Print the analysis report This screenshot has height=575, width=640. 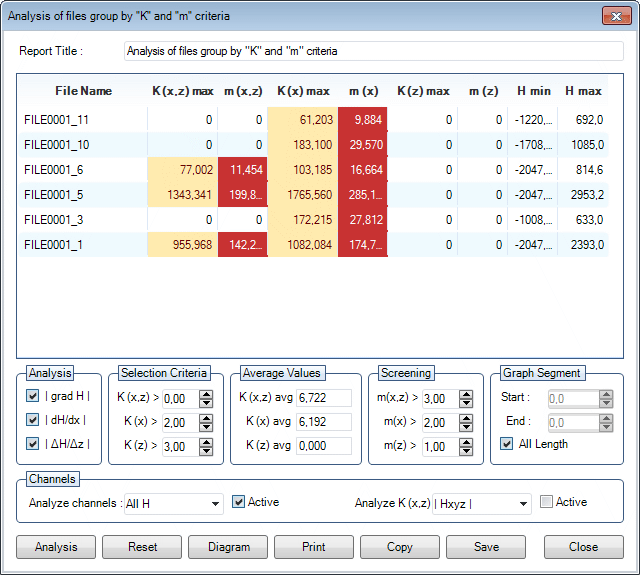[314, 547]
